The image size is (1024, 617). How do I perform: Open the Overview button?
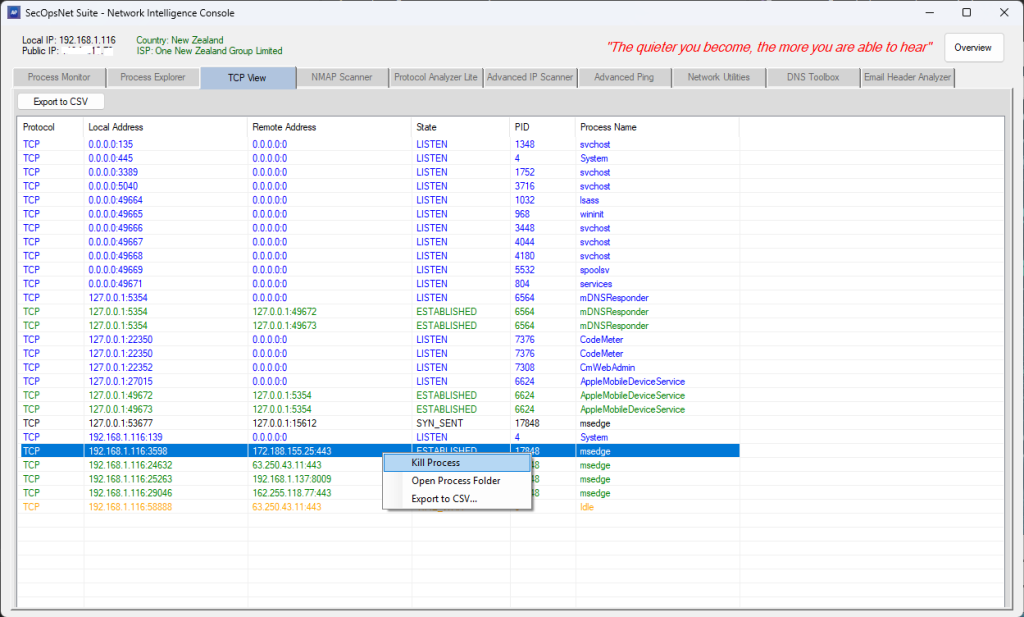point(973,48)
